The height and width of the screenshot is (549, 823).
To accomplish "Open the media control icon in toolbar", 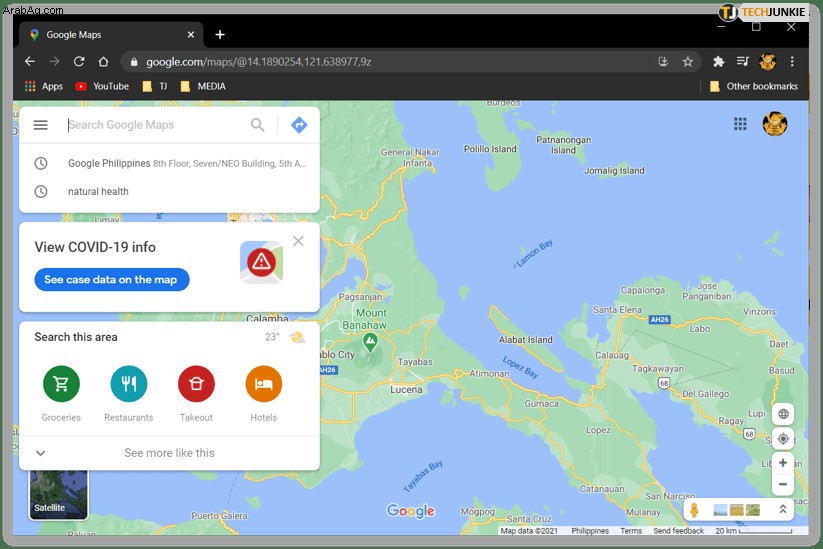I will point(742,61).
